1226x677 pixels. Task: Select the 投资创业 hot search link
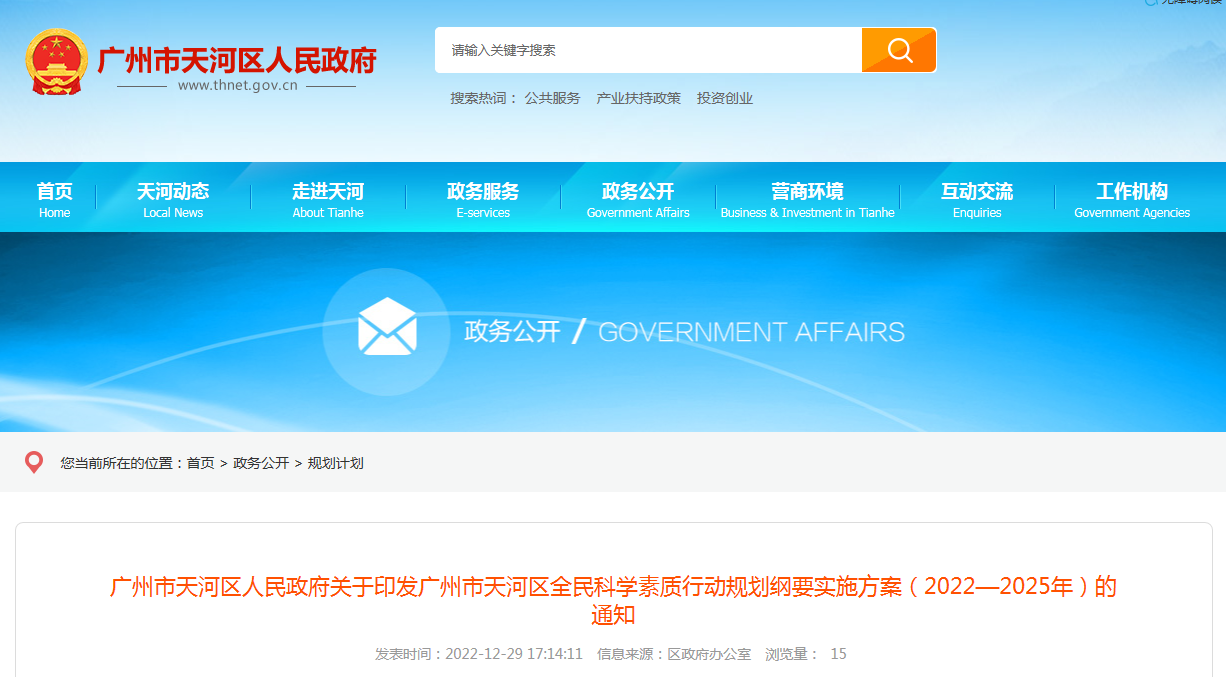tap(725, 98)
